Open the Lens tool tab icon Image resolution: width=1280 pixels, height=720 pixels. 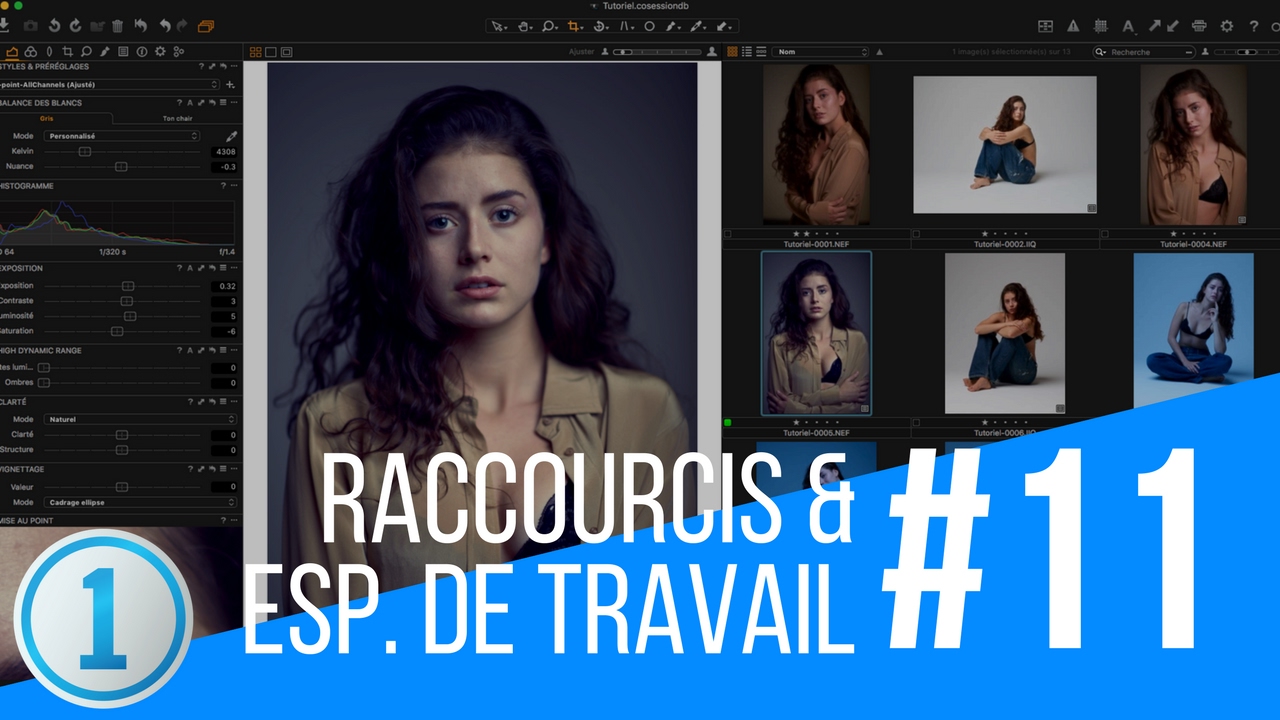[x=49, y=52]
